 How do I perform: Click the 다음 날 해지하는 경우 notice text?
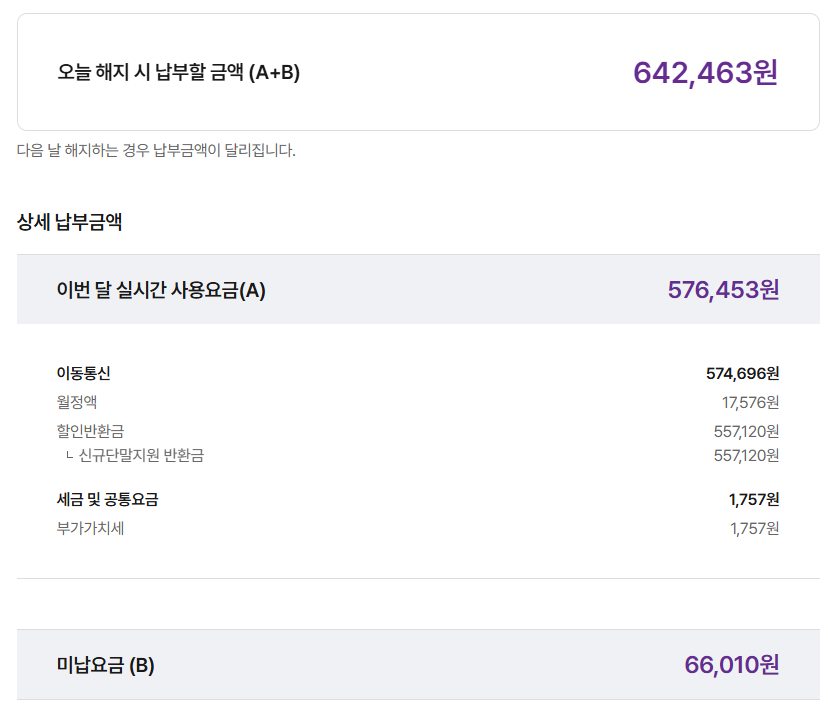click(156, 150)
